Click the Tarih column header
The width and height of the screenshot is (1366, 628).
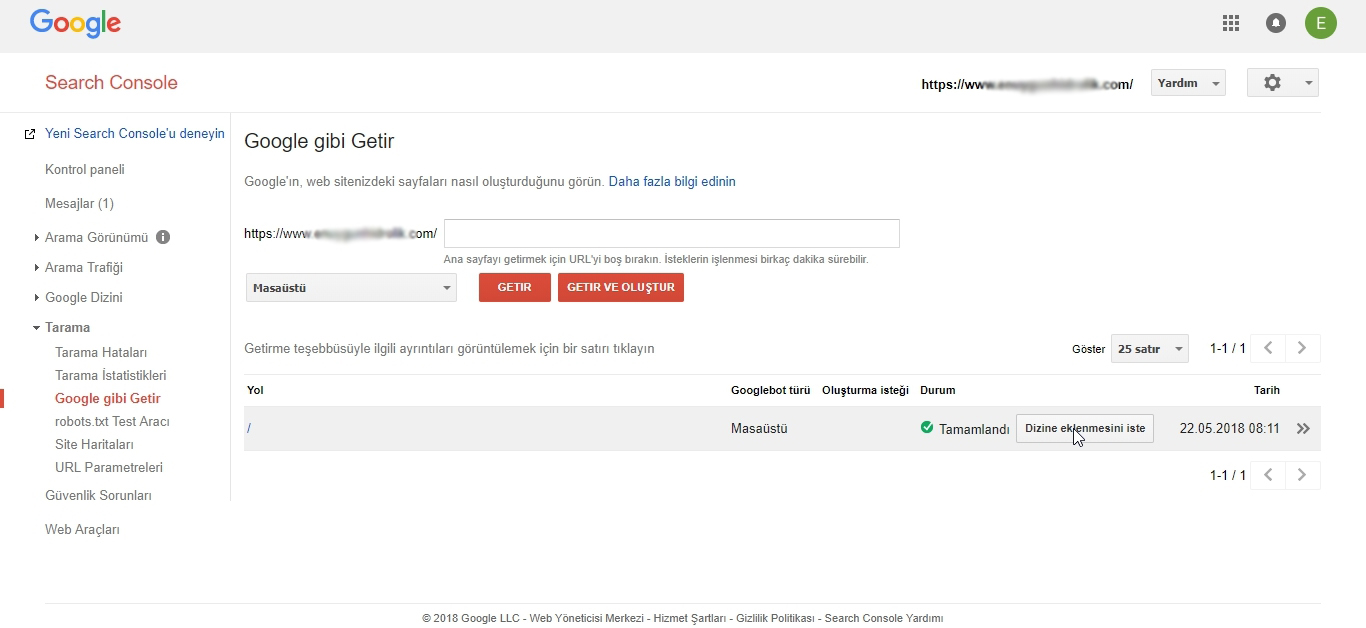[x=1267, y=390]
